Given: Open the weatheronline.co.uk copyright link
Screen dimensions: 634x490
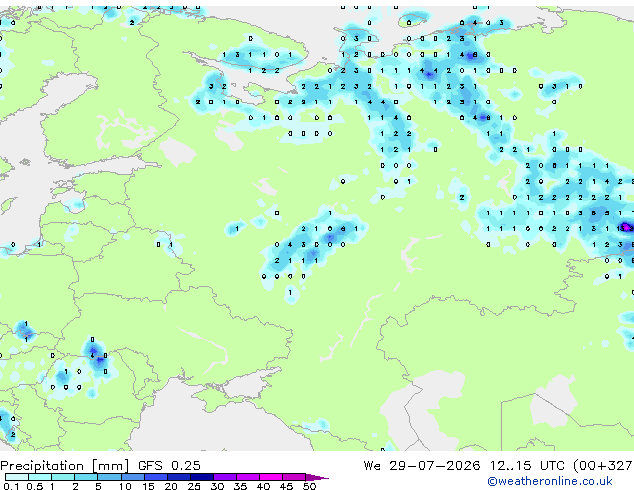Looking at the screenshot, I should [x=550, y=481].
